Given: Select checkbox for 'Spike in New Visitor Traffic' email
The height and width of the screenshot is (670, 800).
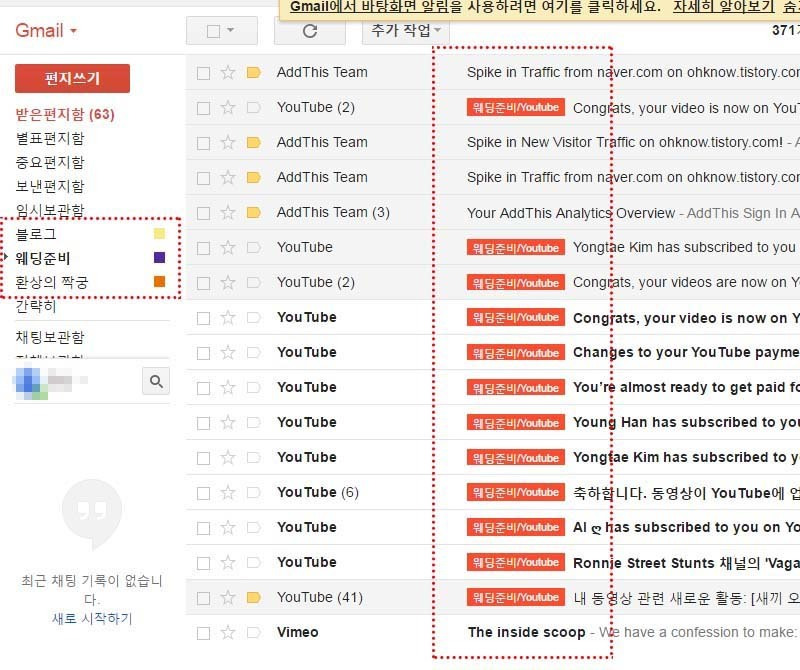Looking at the screenshot, I should [204, 143].
